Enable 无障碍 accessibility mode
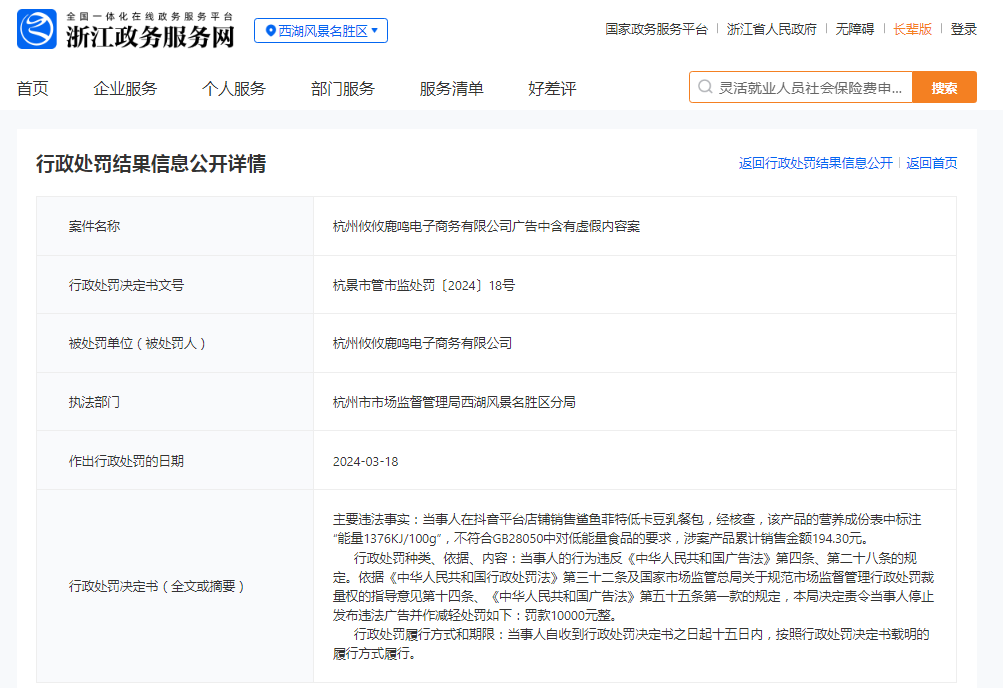1003x688 pixels. pos(855,29)
